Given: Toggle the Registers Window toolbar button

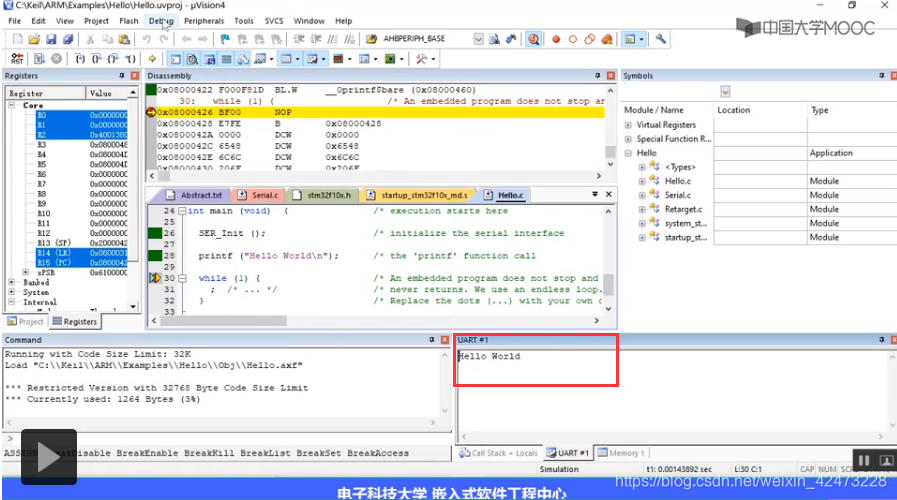Looking at the screenshot, I should (x=227, y=59).
